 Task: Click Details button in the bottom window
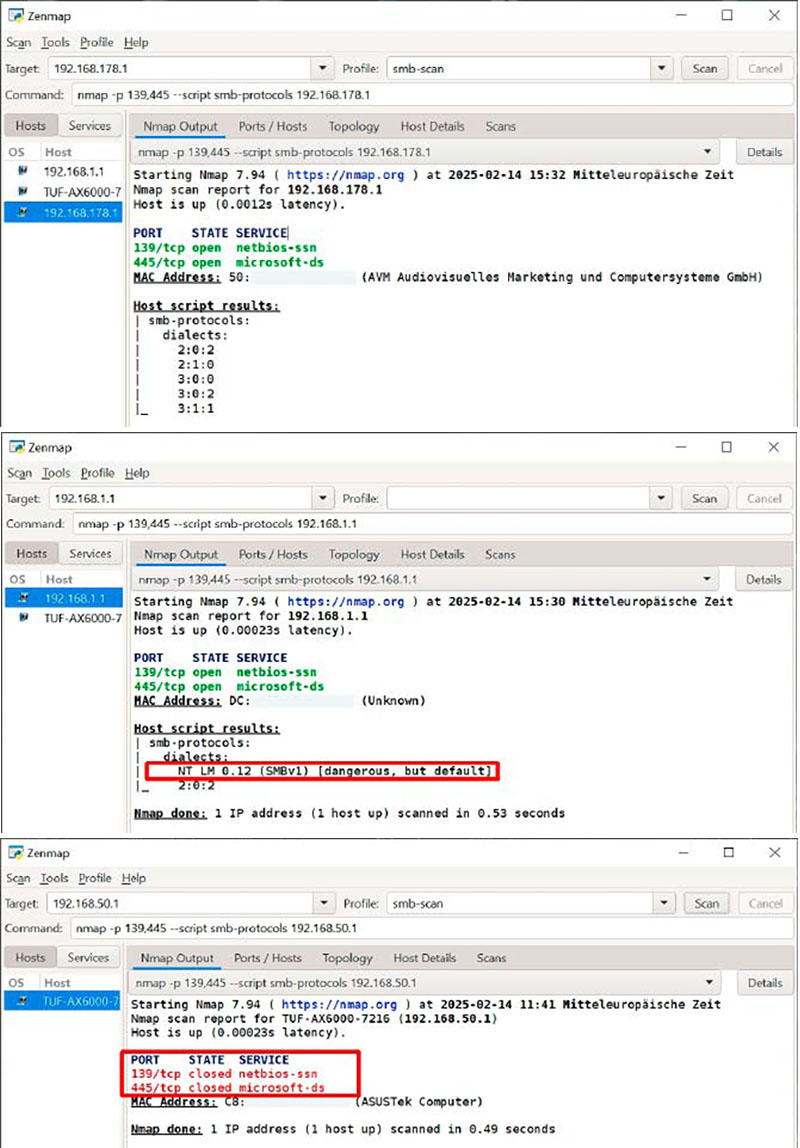coord(765,983)
